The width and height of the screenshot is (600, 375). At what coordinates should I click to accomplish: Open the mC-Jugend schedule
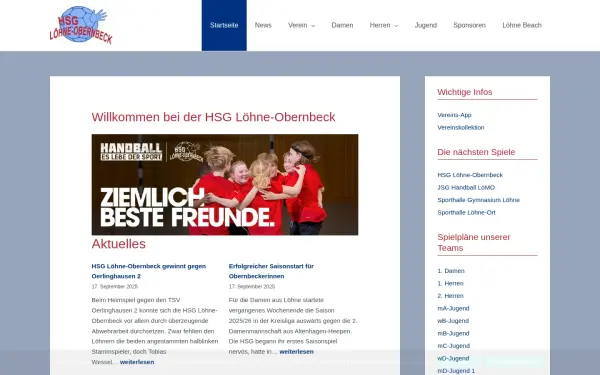click(x=453, y=346)
